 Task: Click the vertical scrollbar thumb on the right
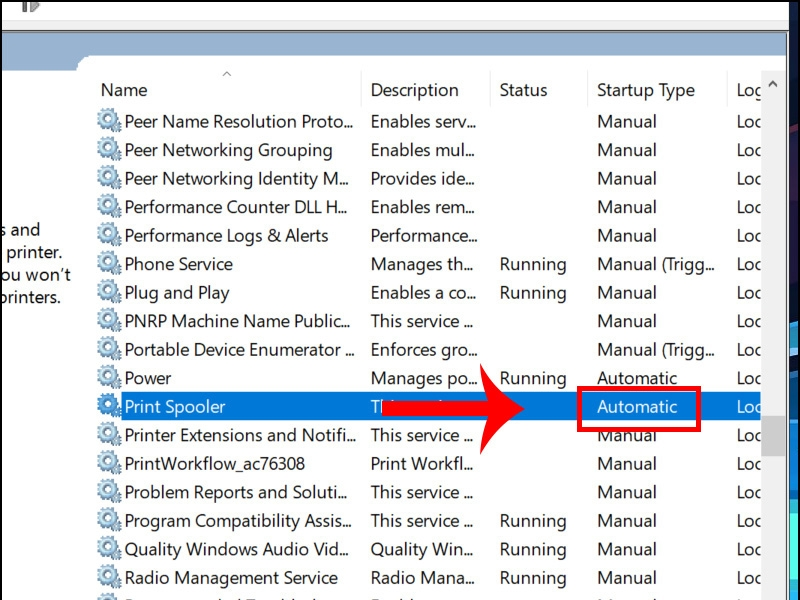[x=772, y=436]
